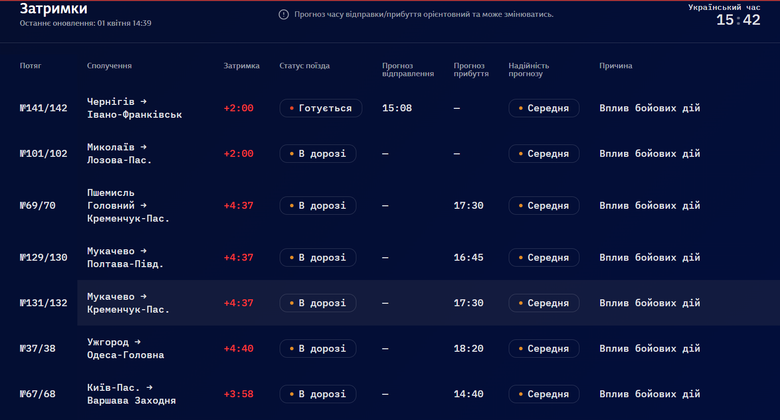Click the В дорозі status for train 101/102
Viewport: 780px width, 420px height.
(317, 154)
